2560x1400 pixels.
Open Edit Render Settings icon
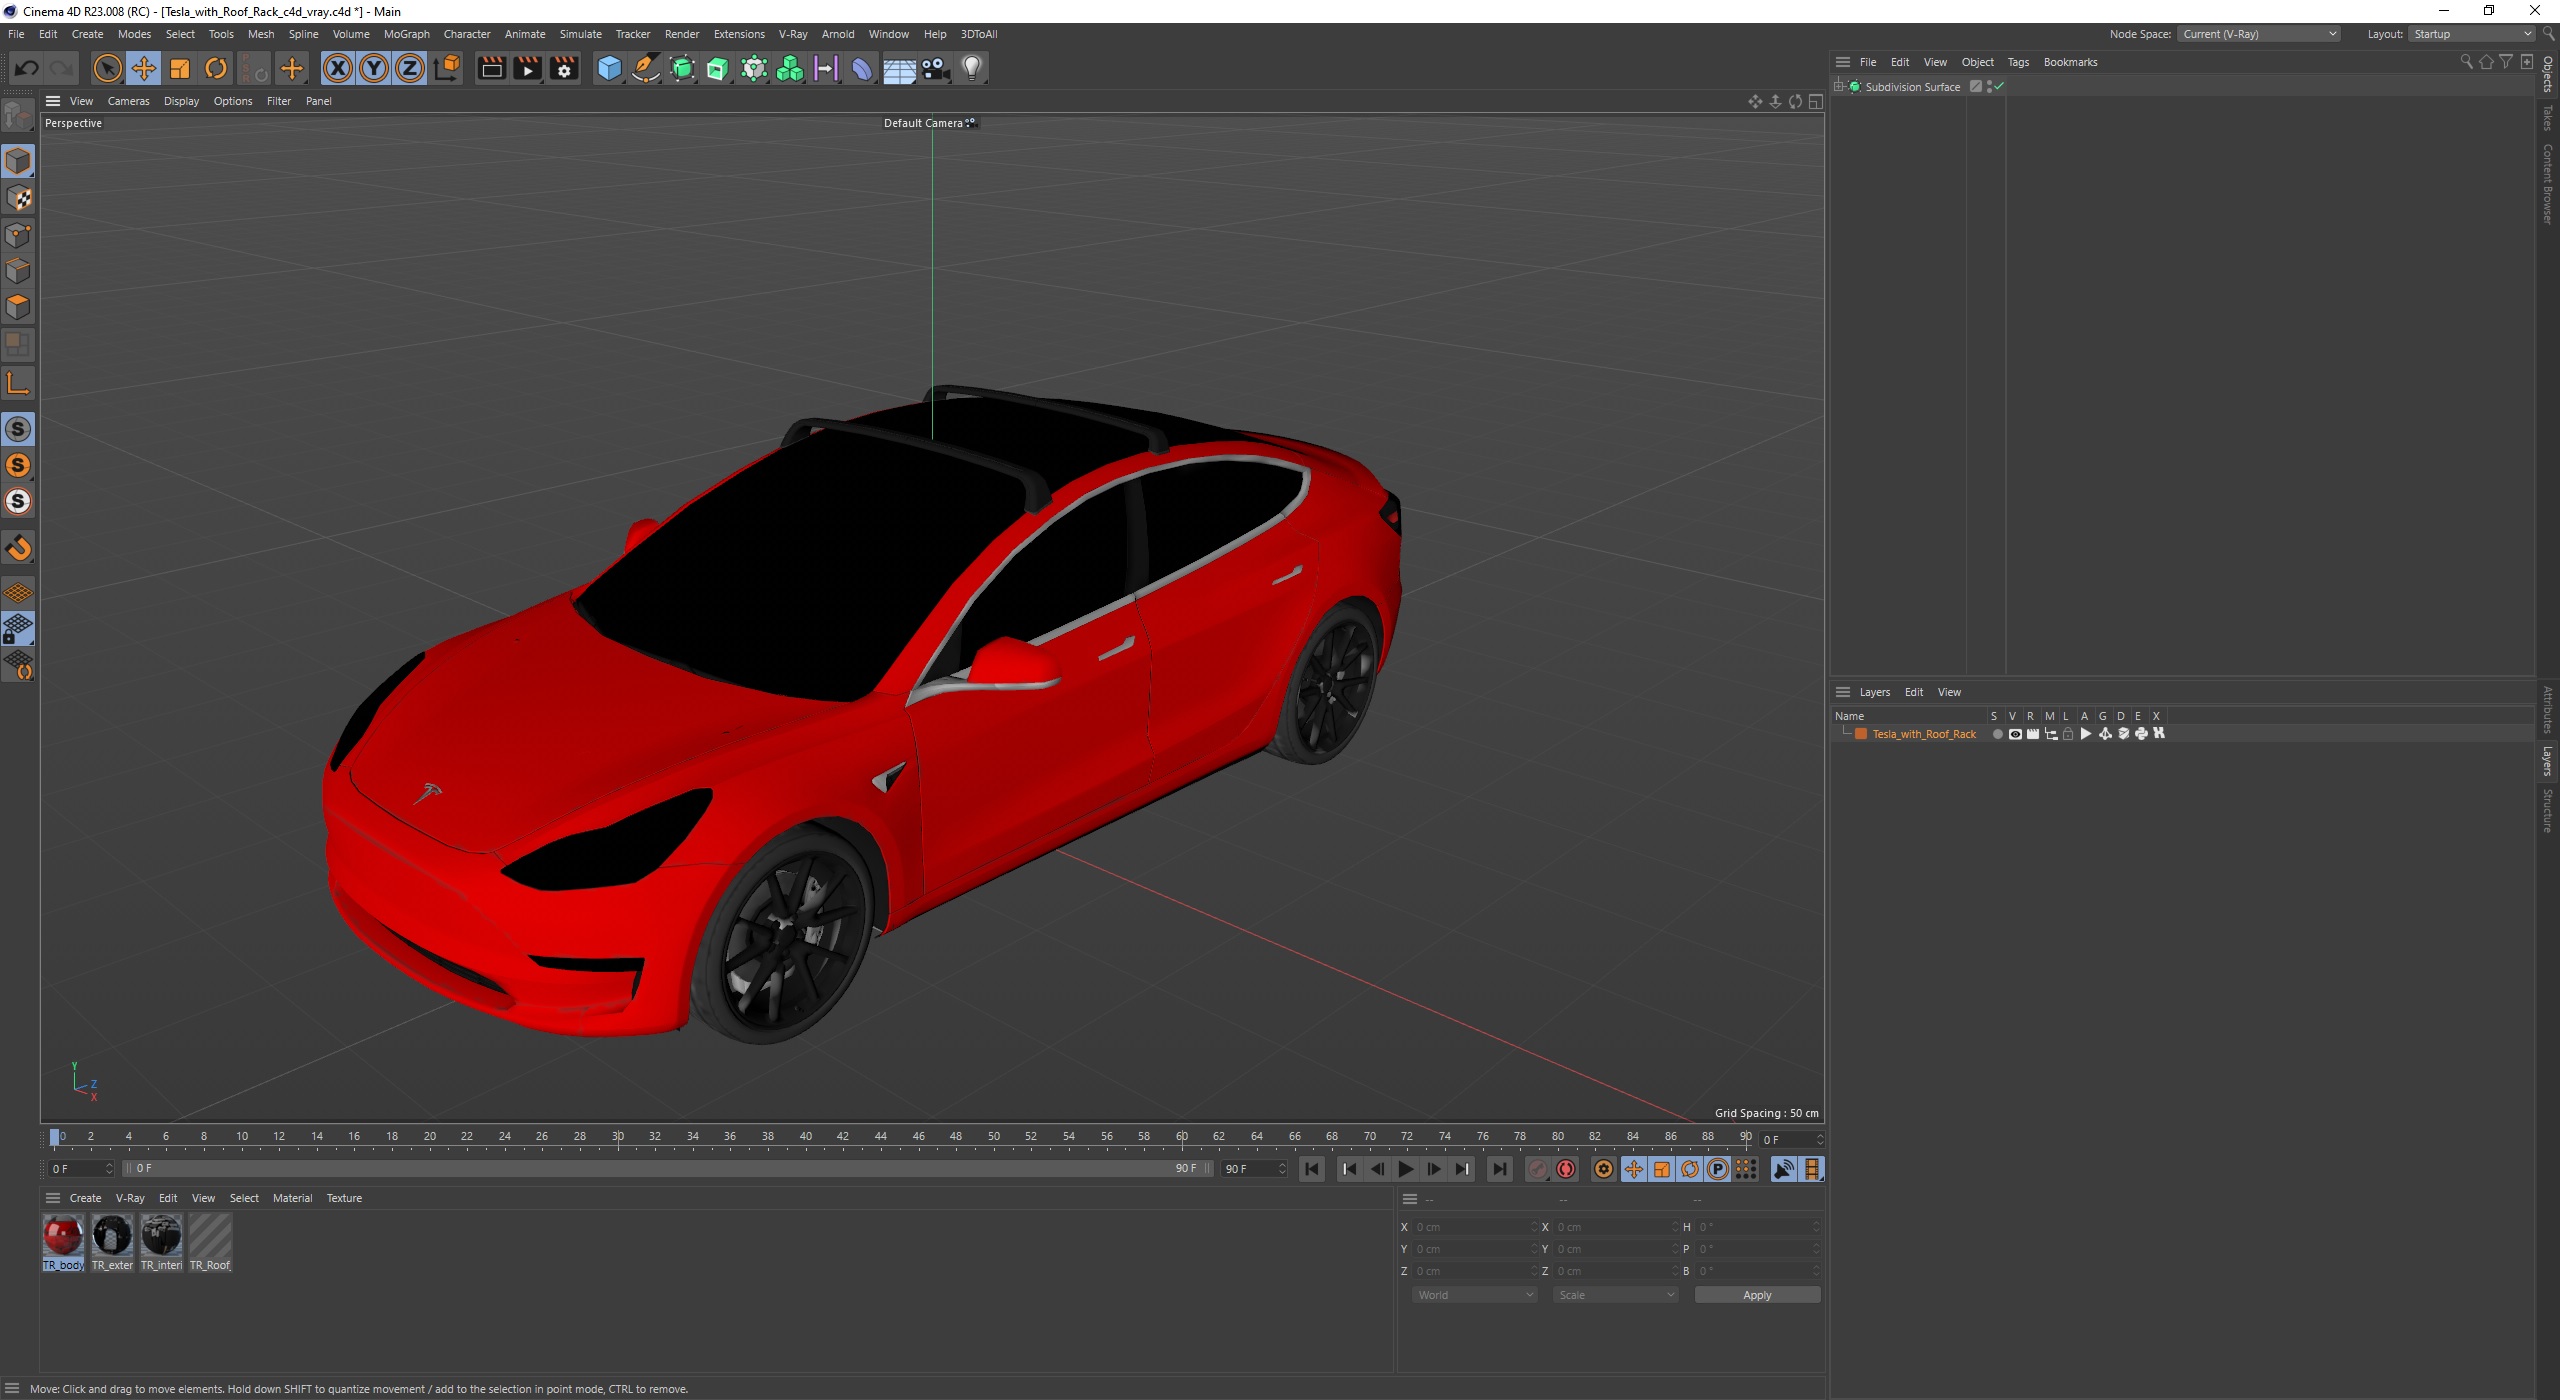pyautogui.click(x=564, y=68)
